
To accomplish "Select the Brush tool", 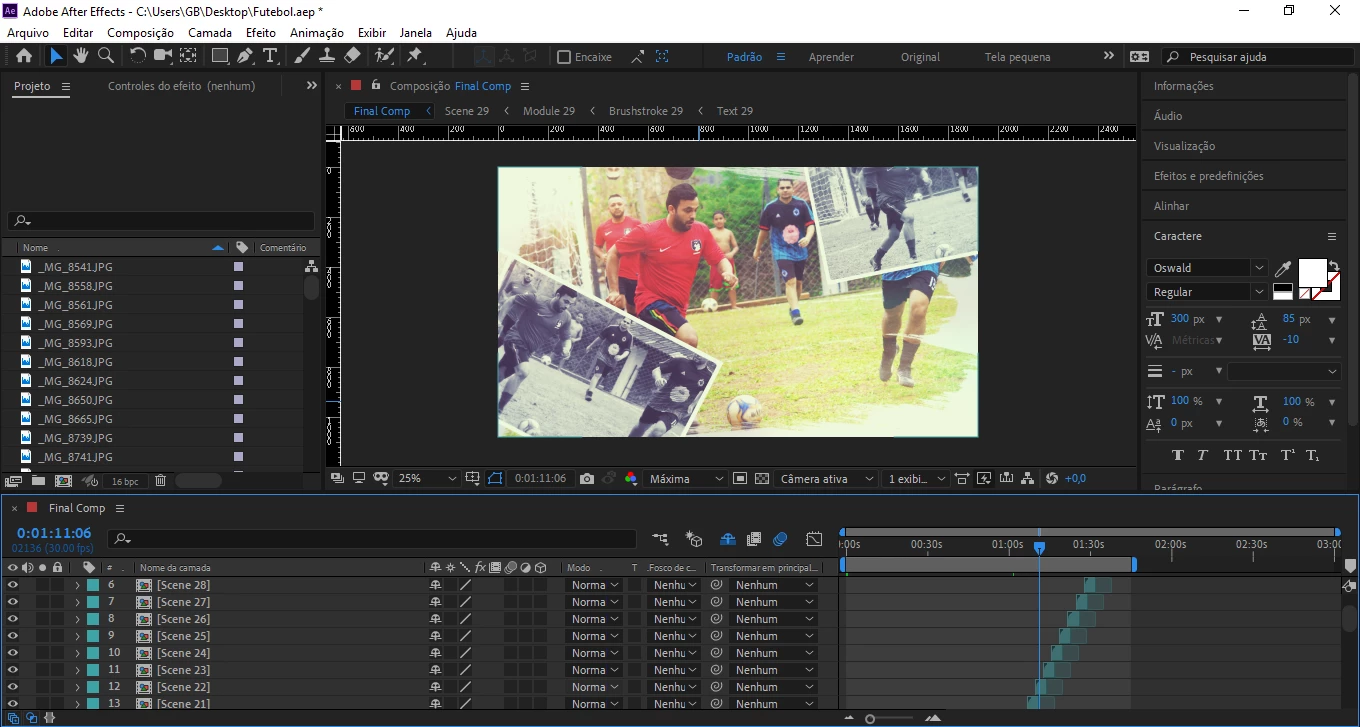I will pyautogui.click(x=303, y=56).
